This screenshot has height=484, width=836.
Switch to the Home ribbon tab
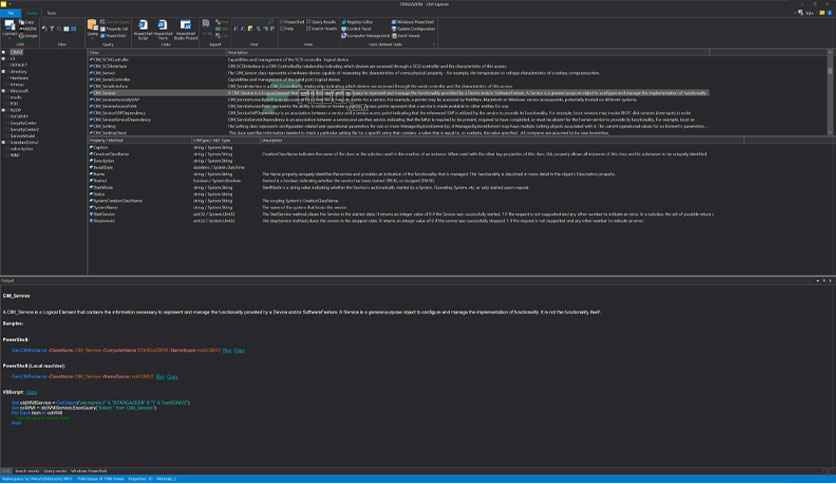pyautogui.click(x=31, y=13)
